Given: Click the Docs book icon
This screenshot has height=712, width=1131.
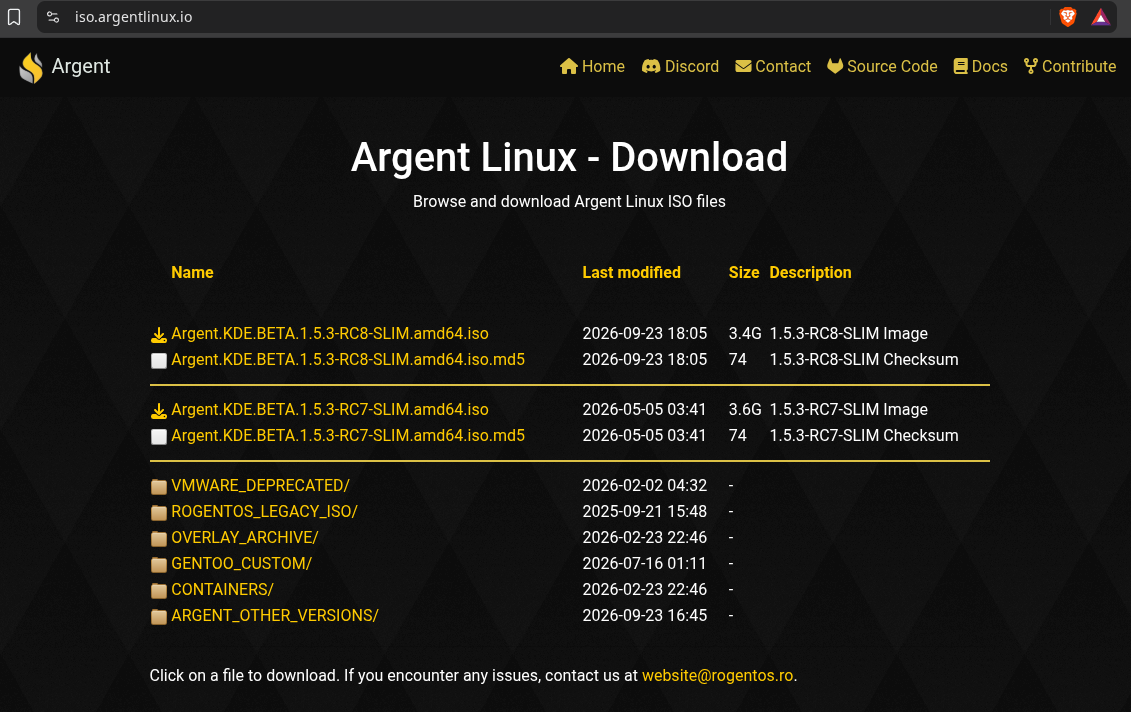Looking at the screenshot, I should (x=960, y=66).
